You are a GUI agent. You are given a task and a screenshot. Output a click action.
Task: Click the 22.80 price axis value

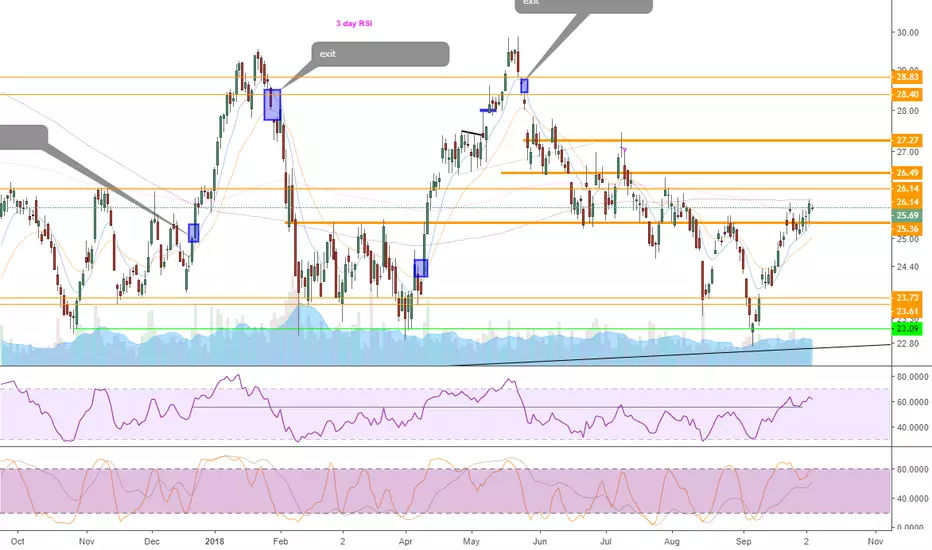click(x=908, y=344)
